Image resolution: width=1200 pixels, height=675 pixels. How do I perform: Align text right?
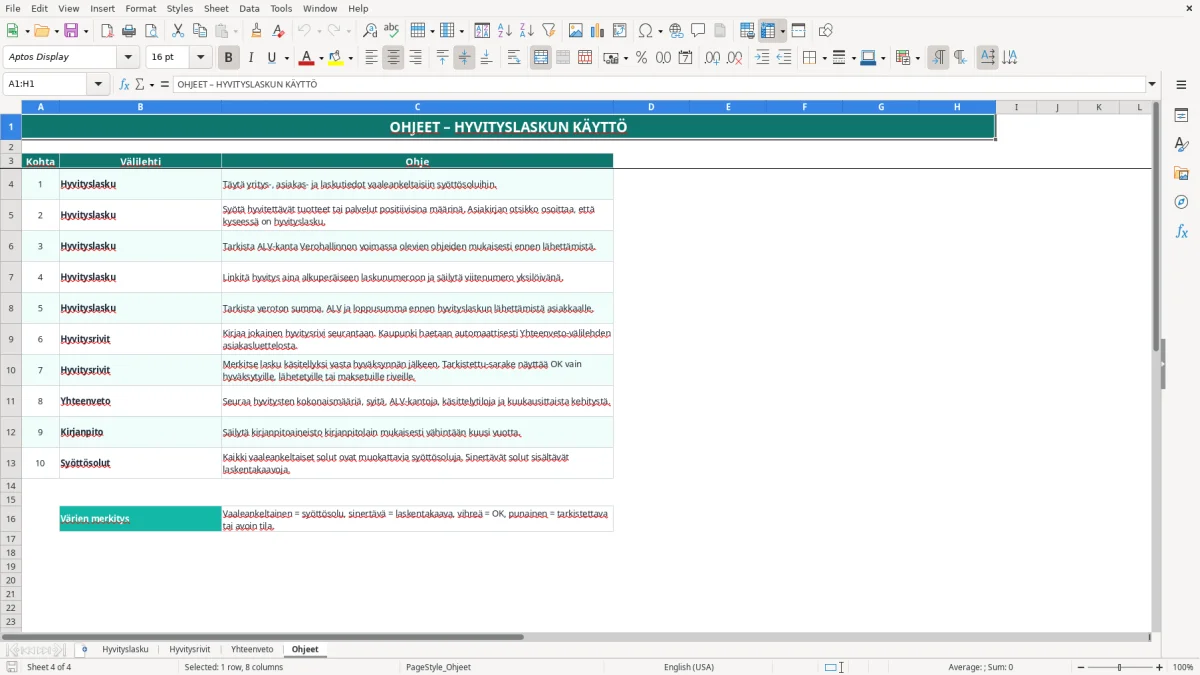coord(415,58)
